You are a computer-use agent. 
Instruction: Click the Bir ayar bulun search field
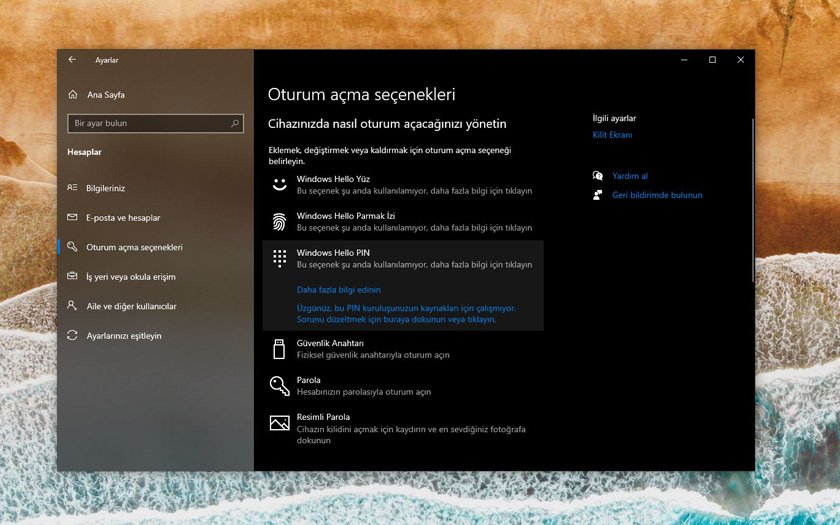click(148, 123)
